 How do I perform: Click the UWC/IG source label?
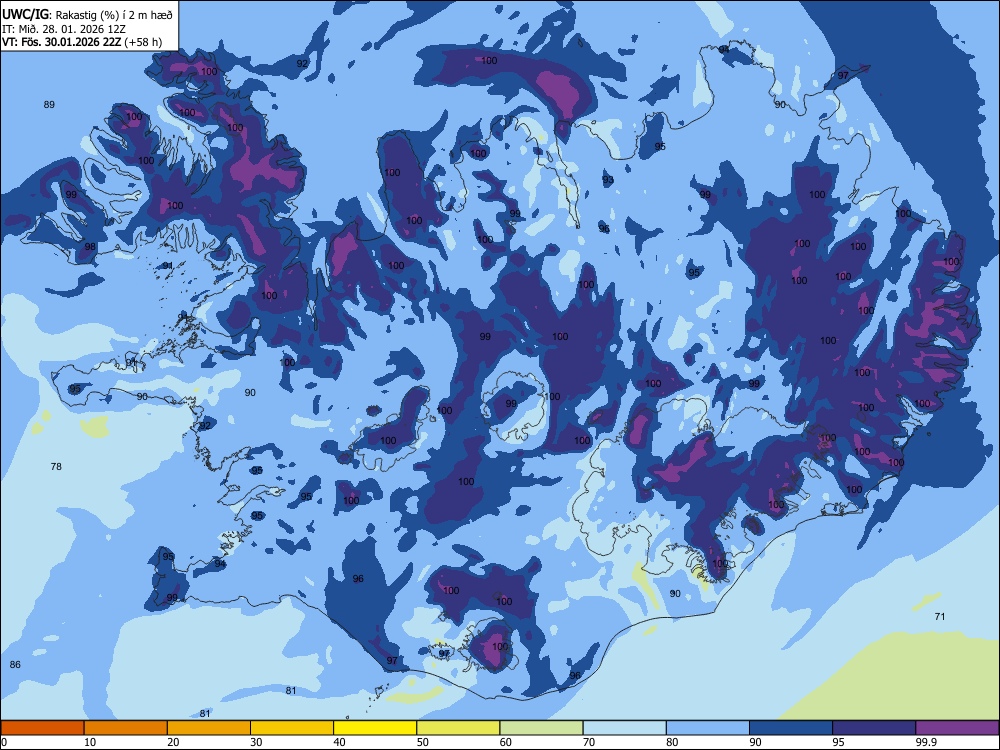coord(25,14)
